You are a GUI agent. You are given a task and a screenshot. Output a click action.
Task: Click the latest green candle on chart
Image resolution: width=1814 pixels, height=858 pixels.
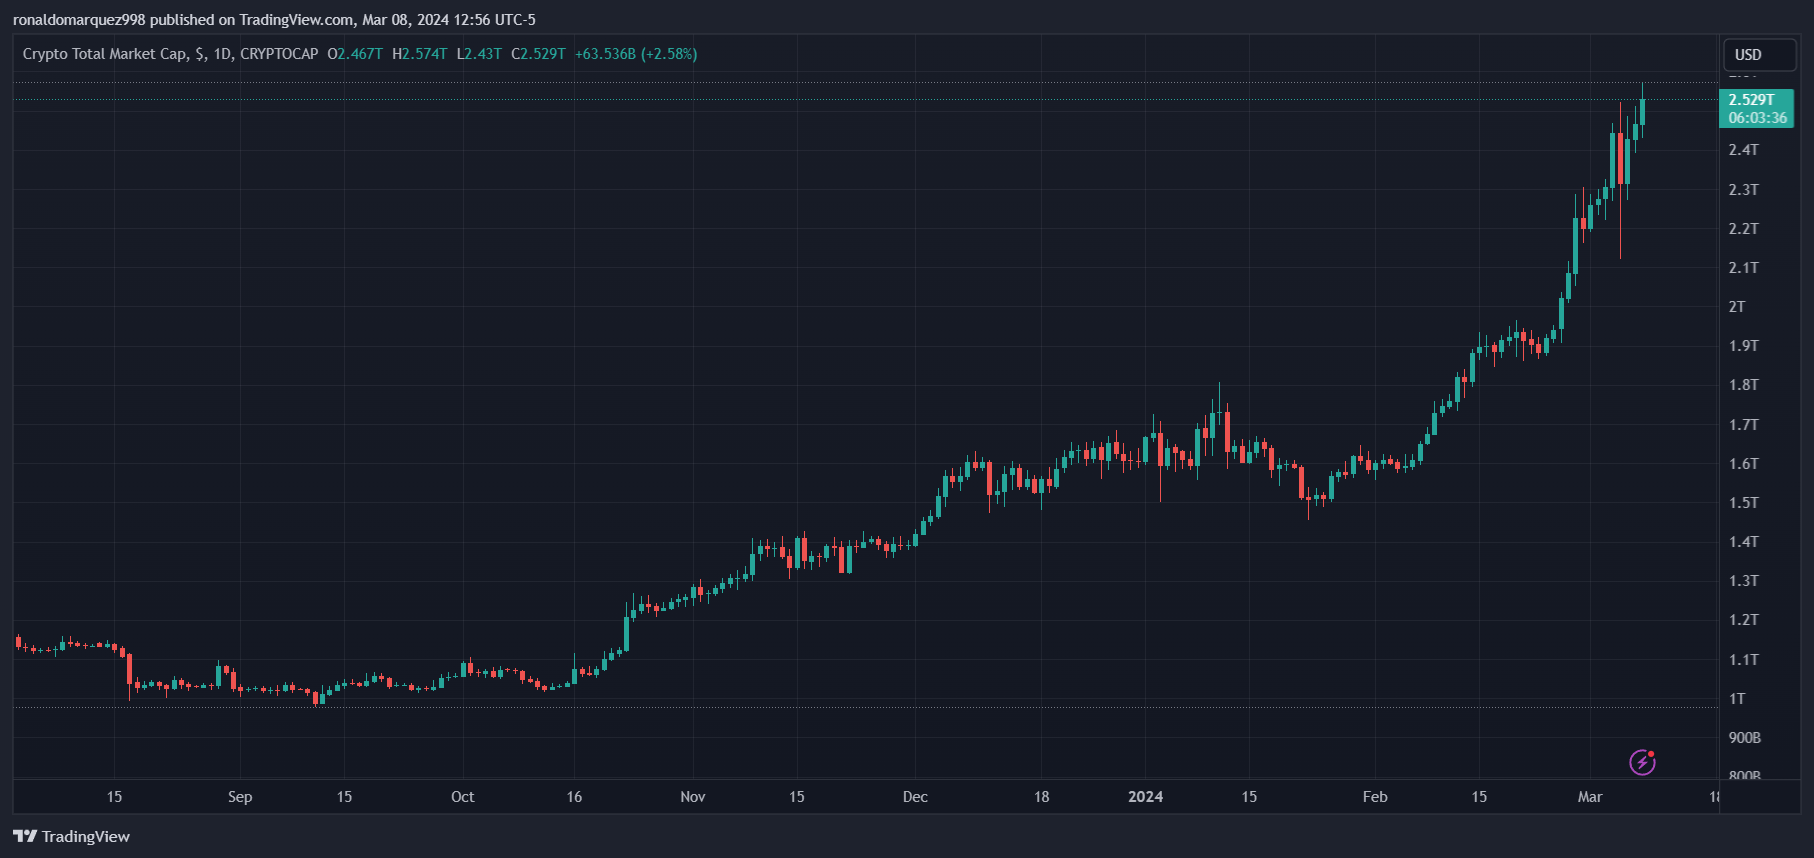(1642, 112)
